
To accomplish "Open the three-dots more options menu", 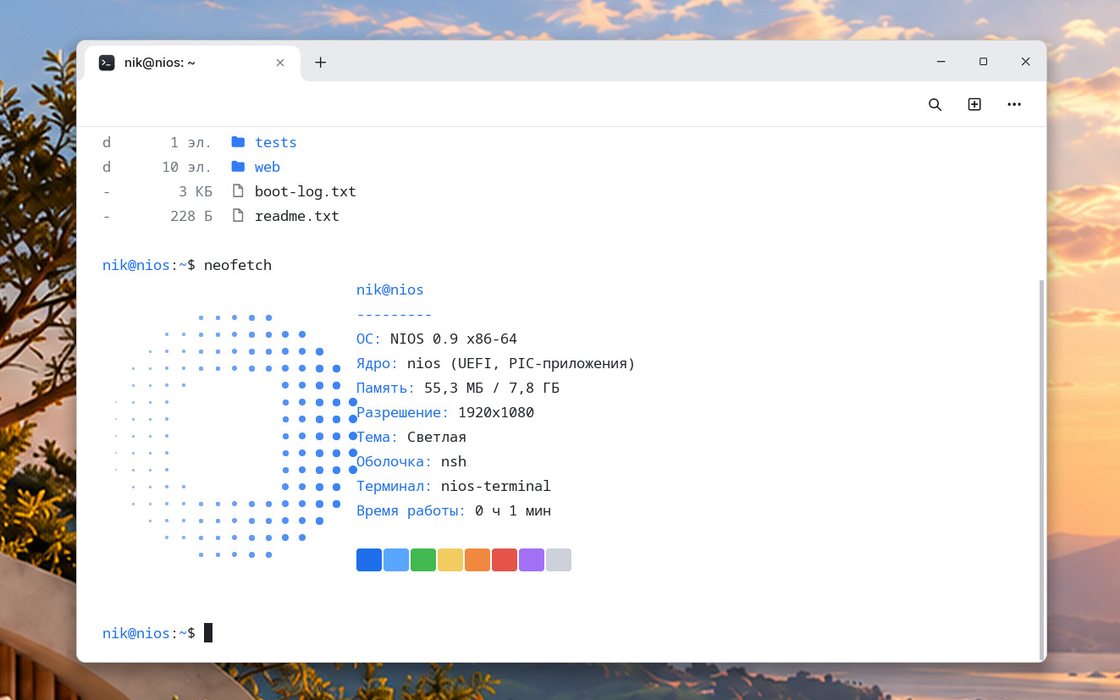I will 1014,104.
